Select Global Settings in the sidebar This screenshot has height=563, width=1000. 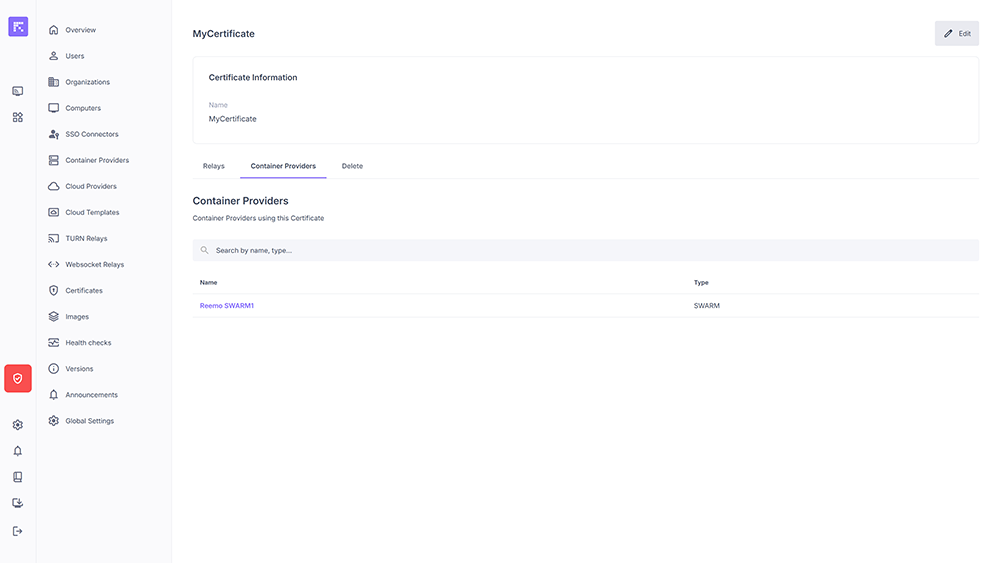coord(89,421)
